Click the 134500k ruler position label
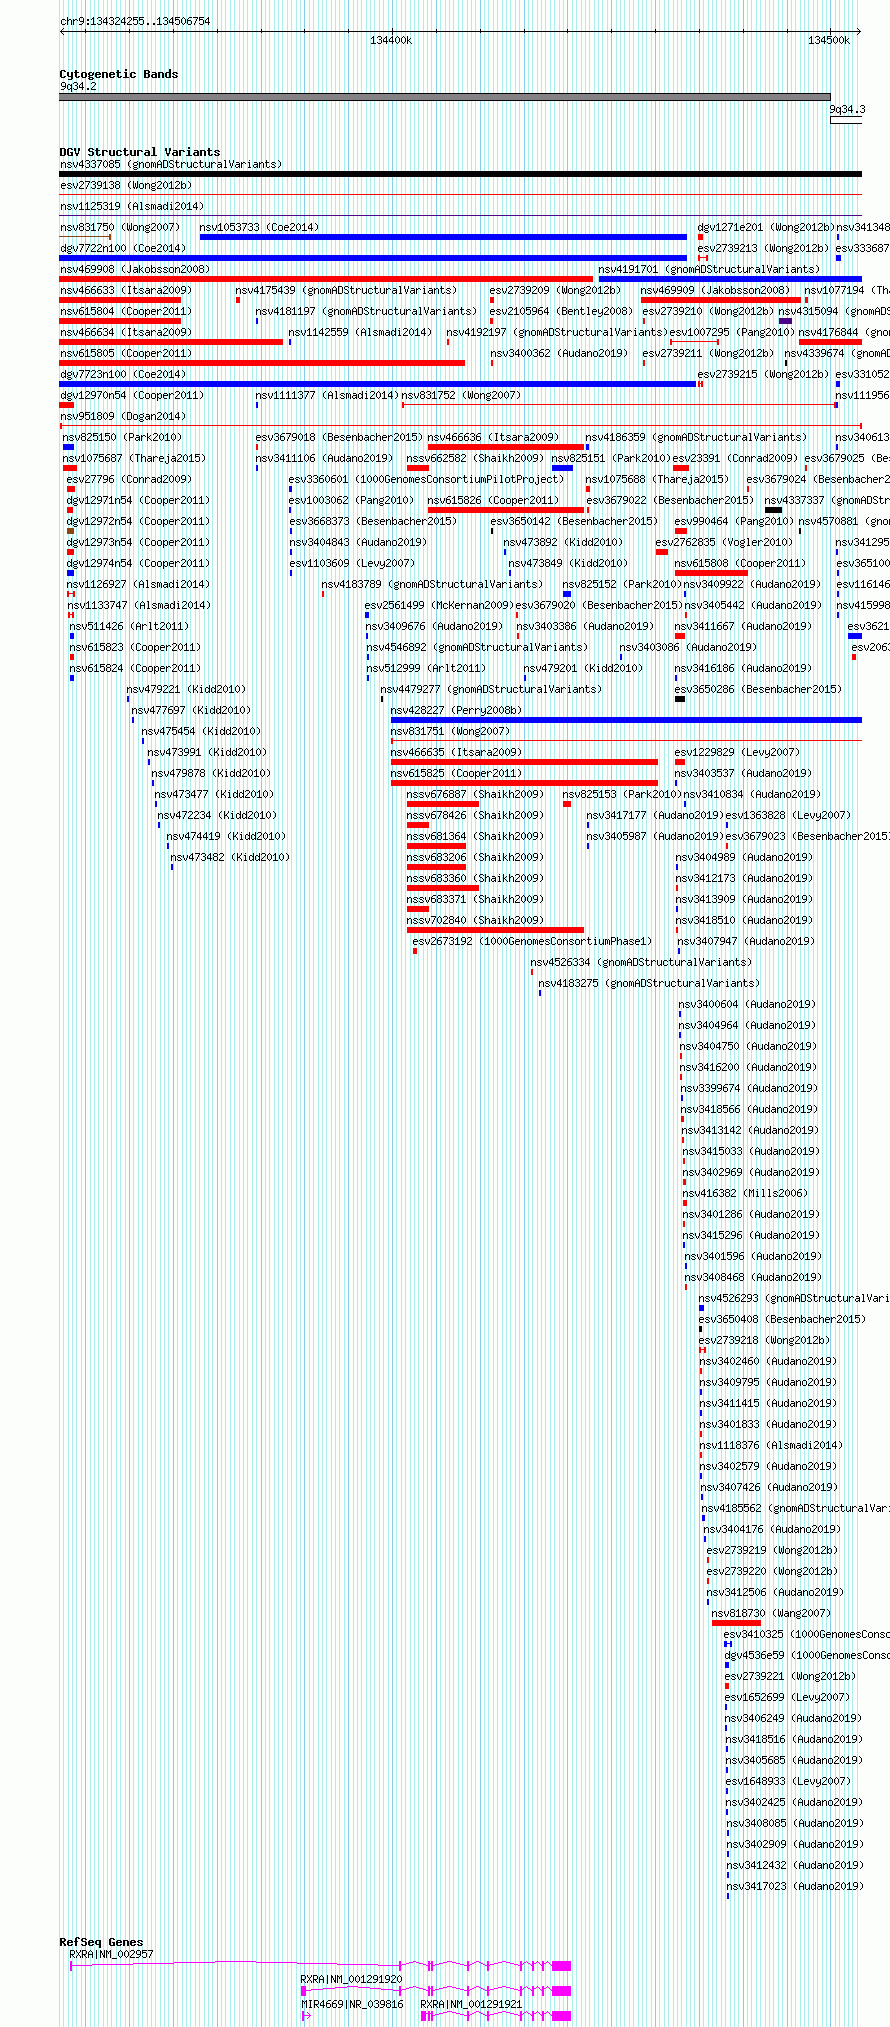Viewport: 890px width, 2027px height. coord(829,40)
